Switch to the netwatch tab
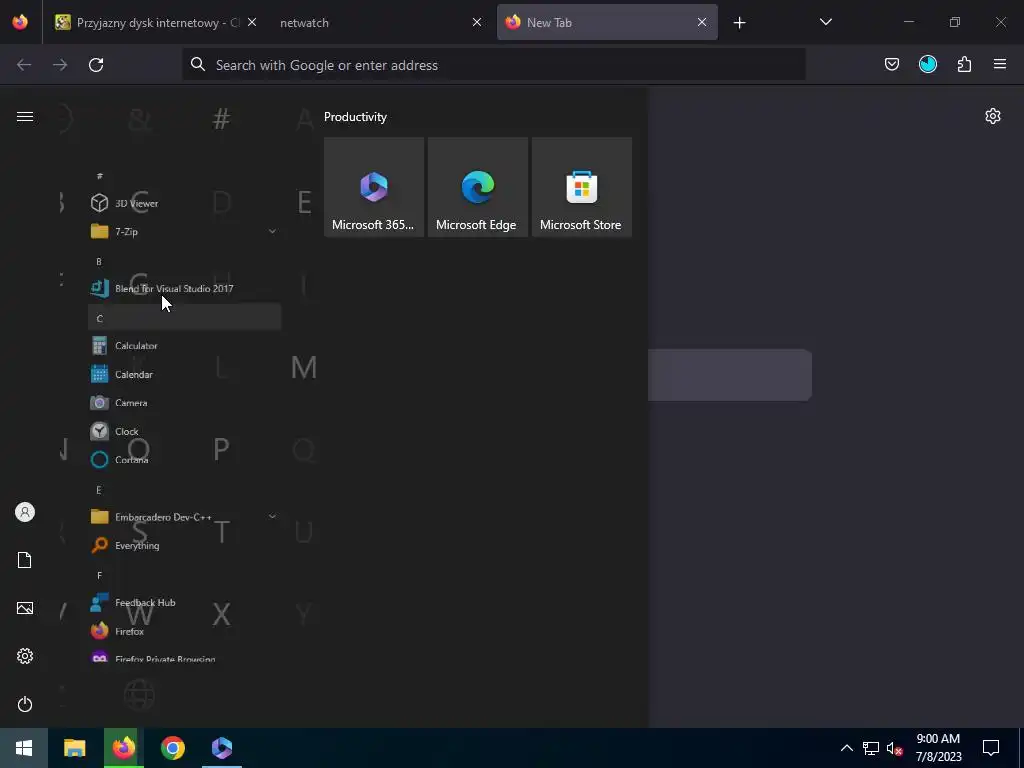The height and width of the screenshot is (768, 1024). click(377, 22)
